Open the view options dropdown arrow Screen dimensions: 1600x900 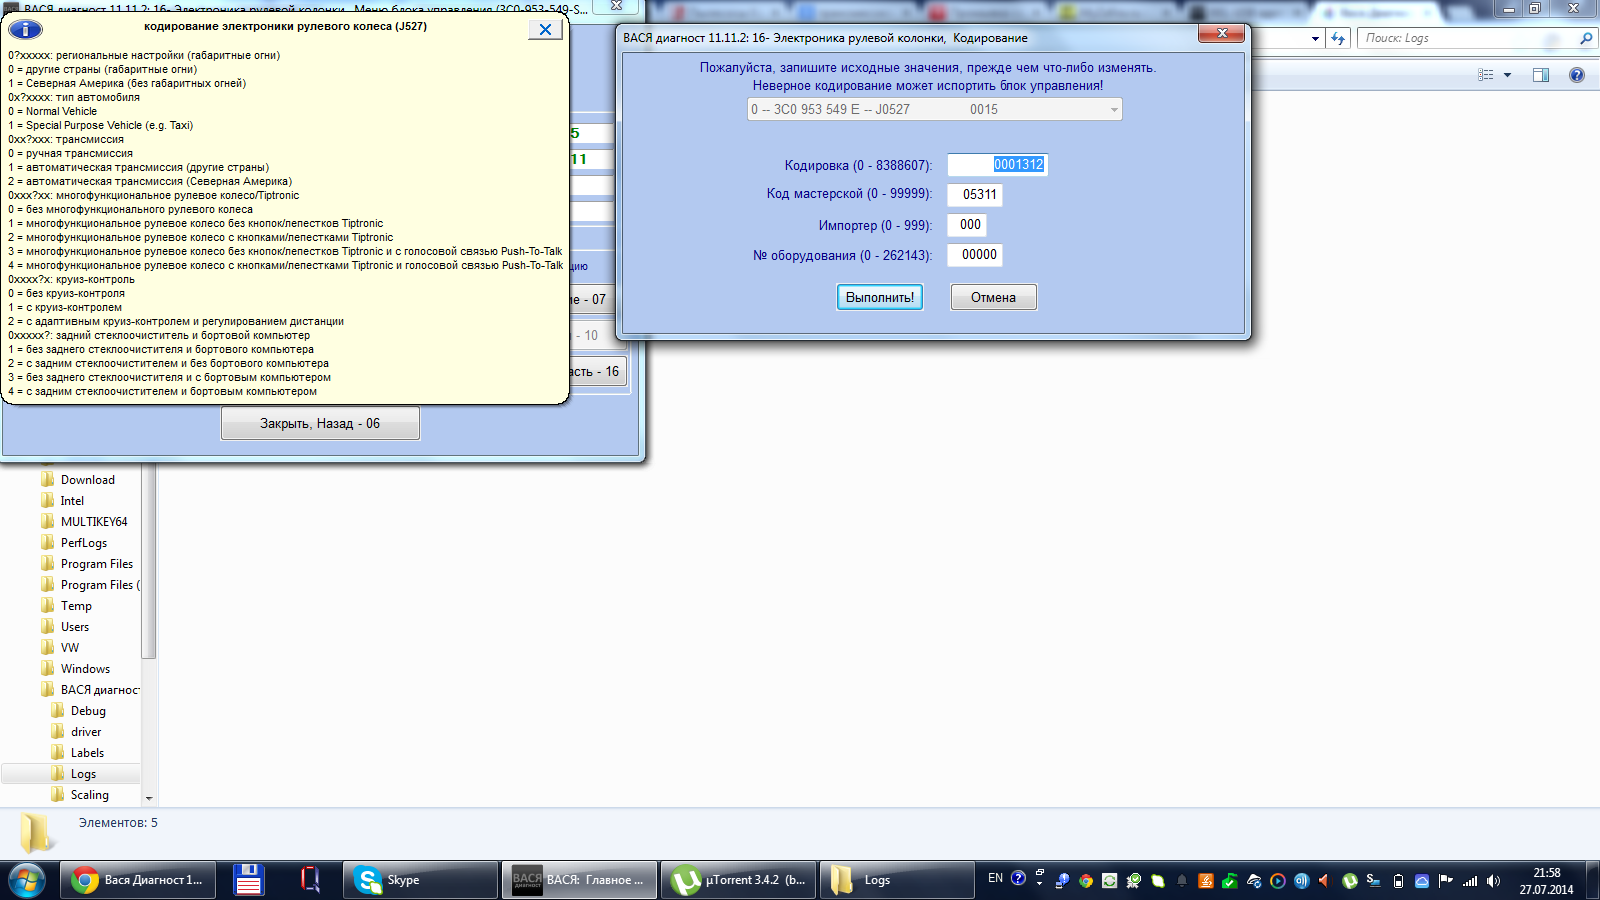[1507, 75]
